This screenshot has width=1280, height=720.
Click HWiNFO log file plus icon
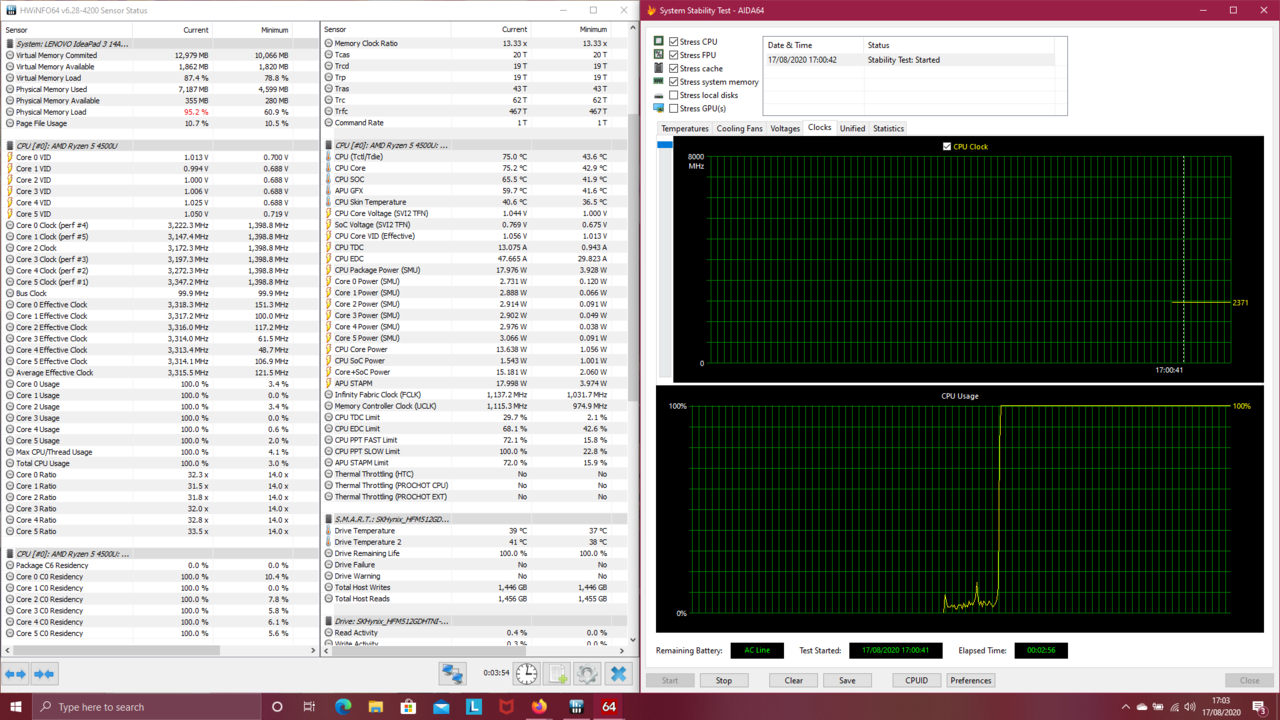[x=558, y=674]
